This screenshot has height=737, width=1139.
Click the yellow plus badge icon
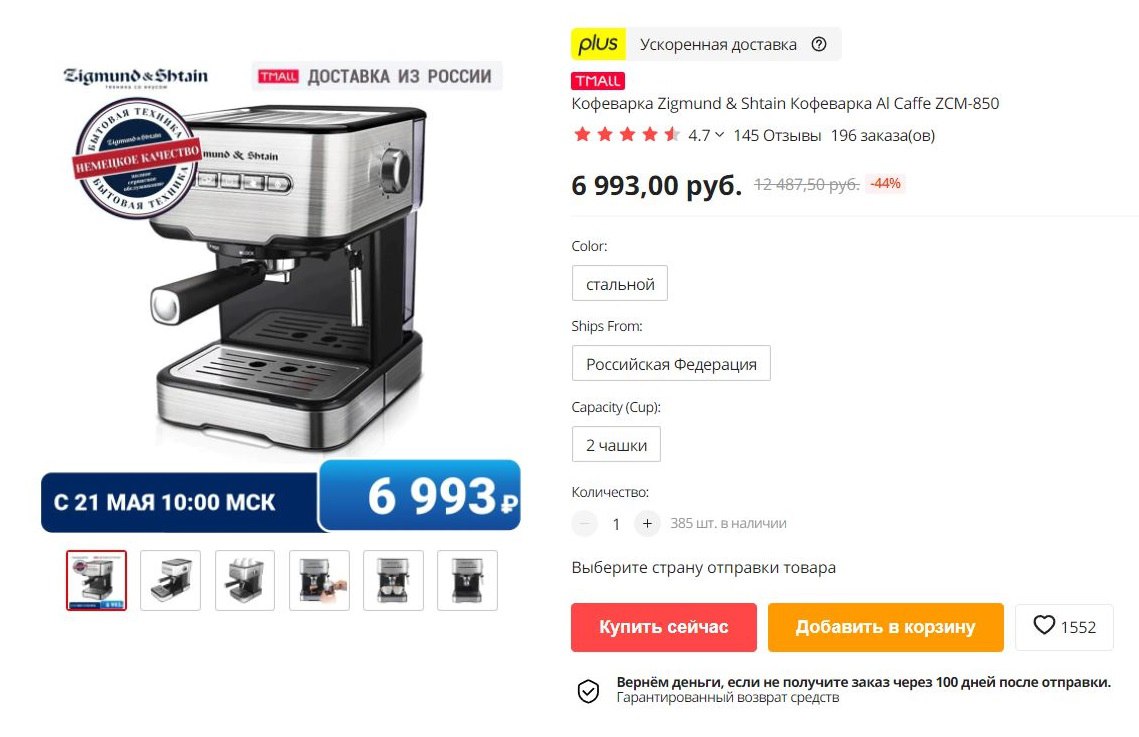tap(598, 44)
